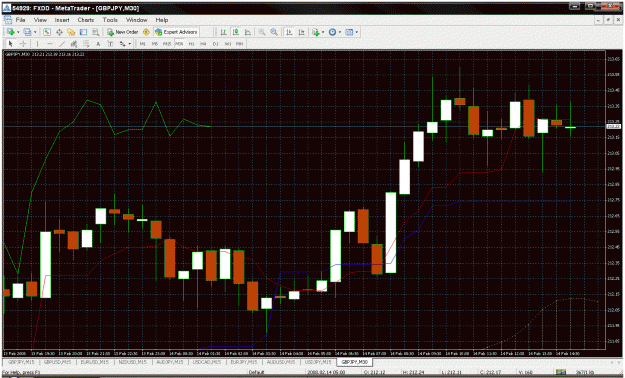Viewport: 625px width, 378px height.
Task: Open the Strategy Tester icon
Action: pos(96,32)
